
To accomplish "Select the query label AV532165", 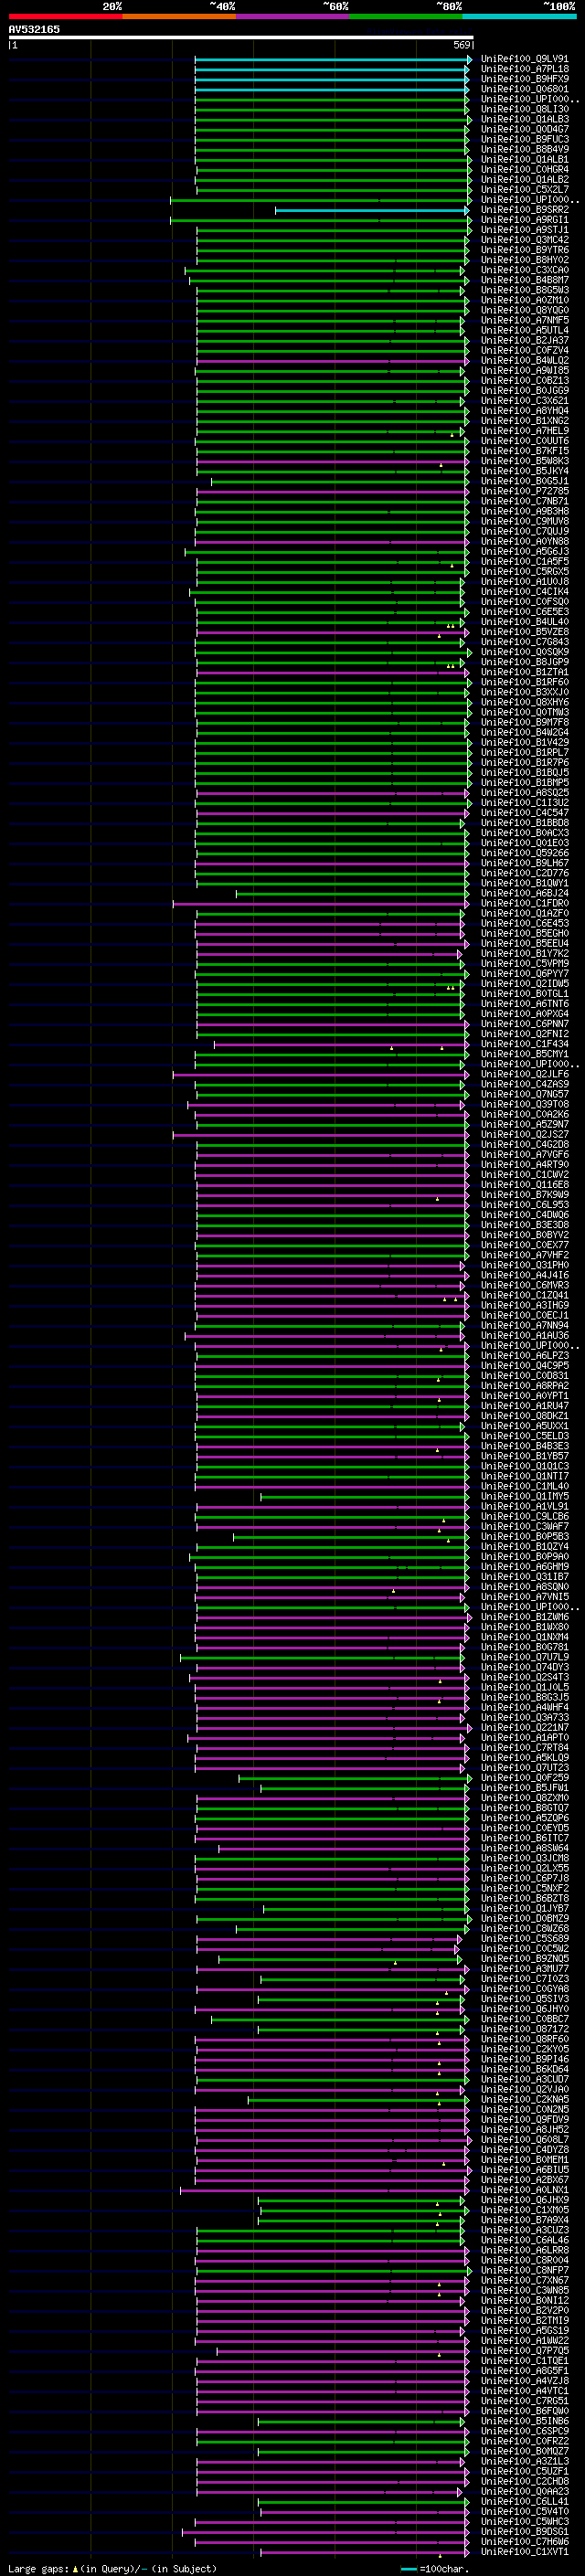I will (x=34, y=29).
